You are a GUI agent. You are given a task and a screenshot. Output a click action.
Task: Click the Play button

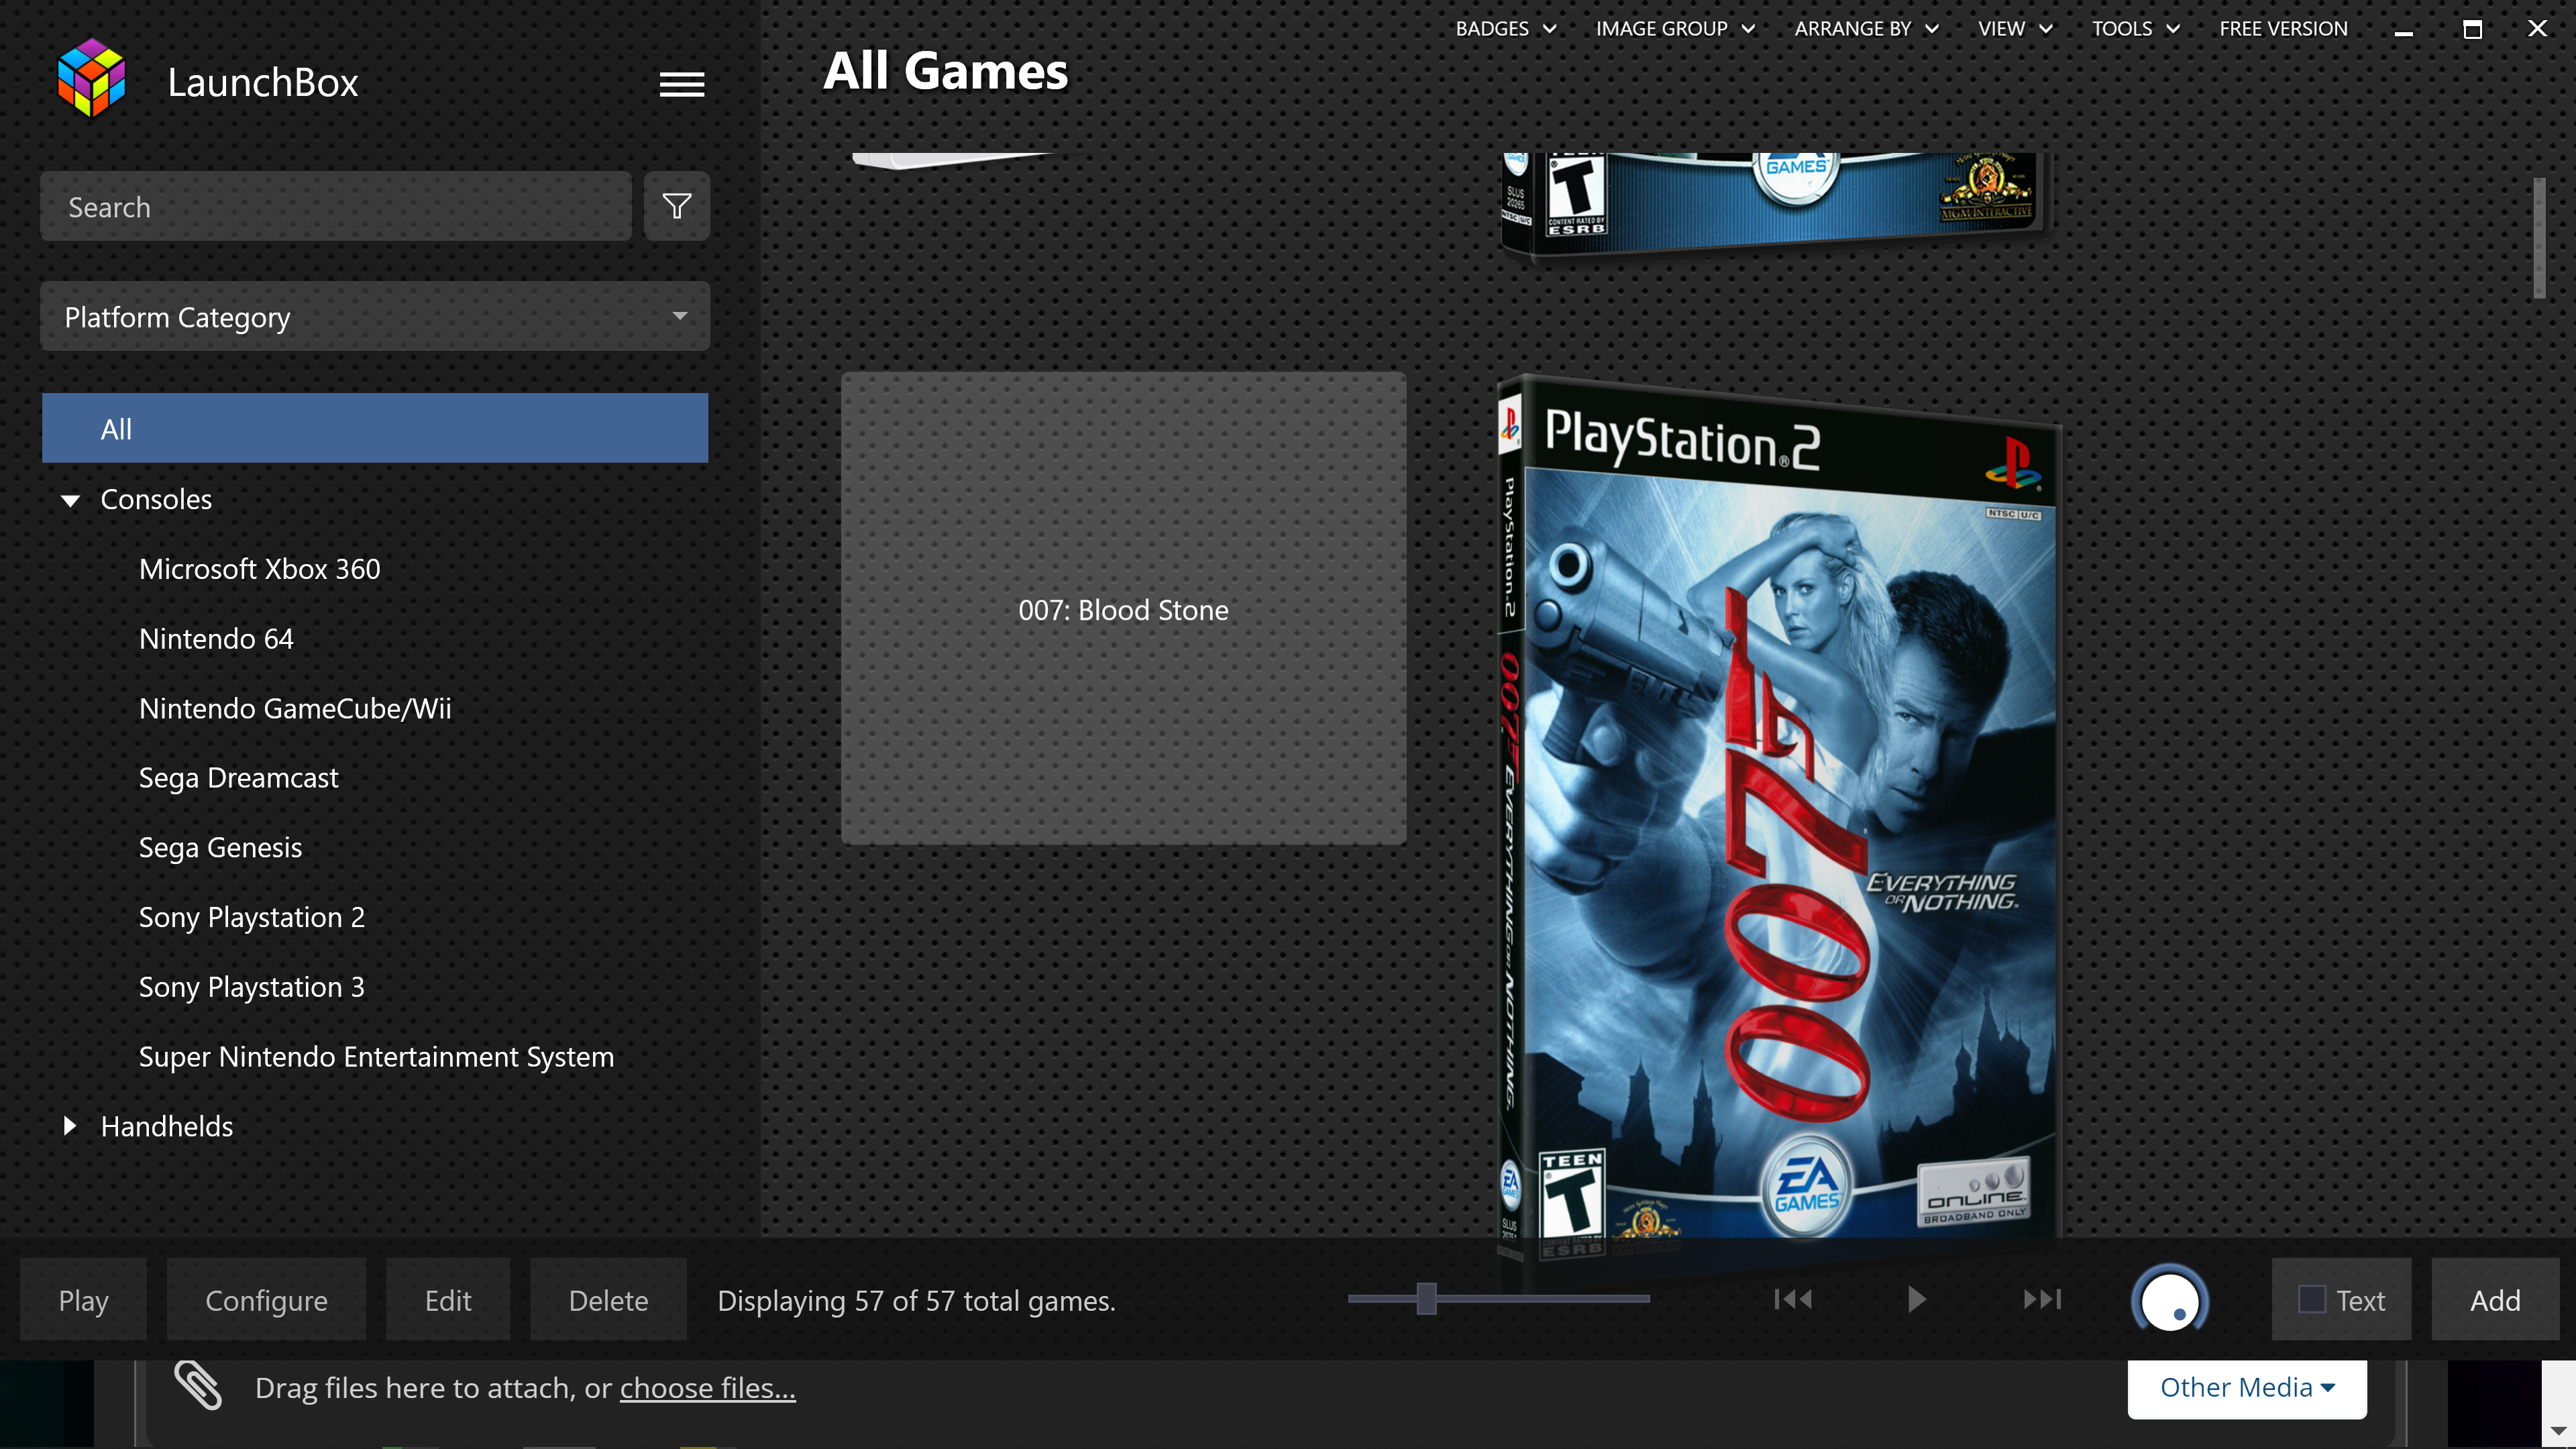(83, 1299)
